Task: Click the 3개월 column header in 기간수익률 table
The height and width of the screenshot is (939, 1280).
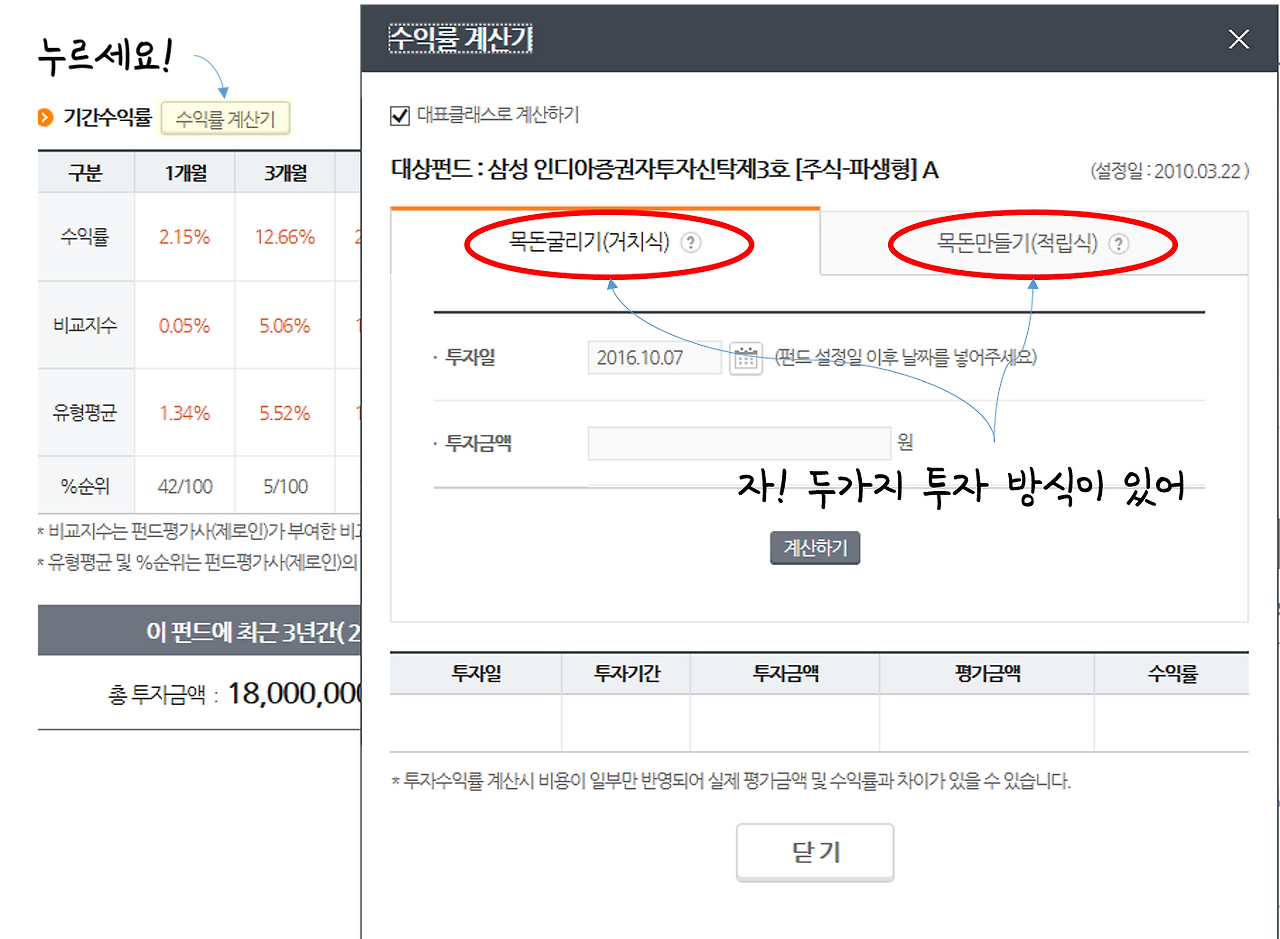Action: (283, 172)
